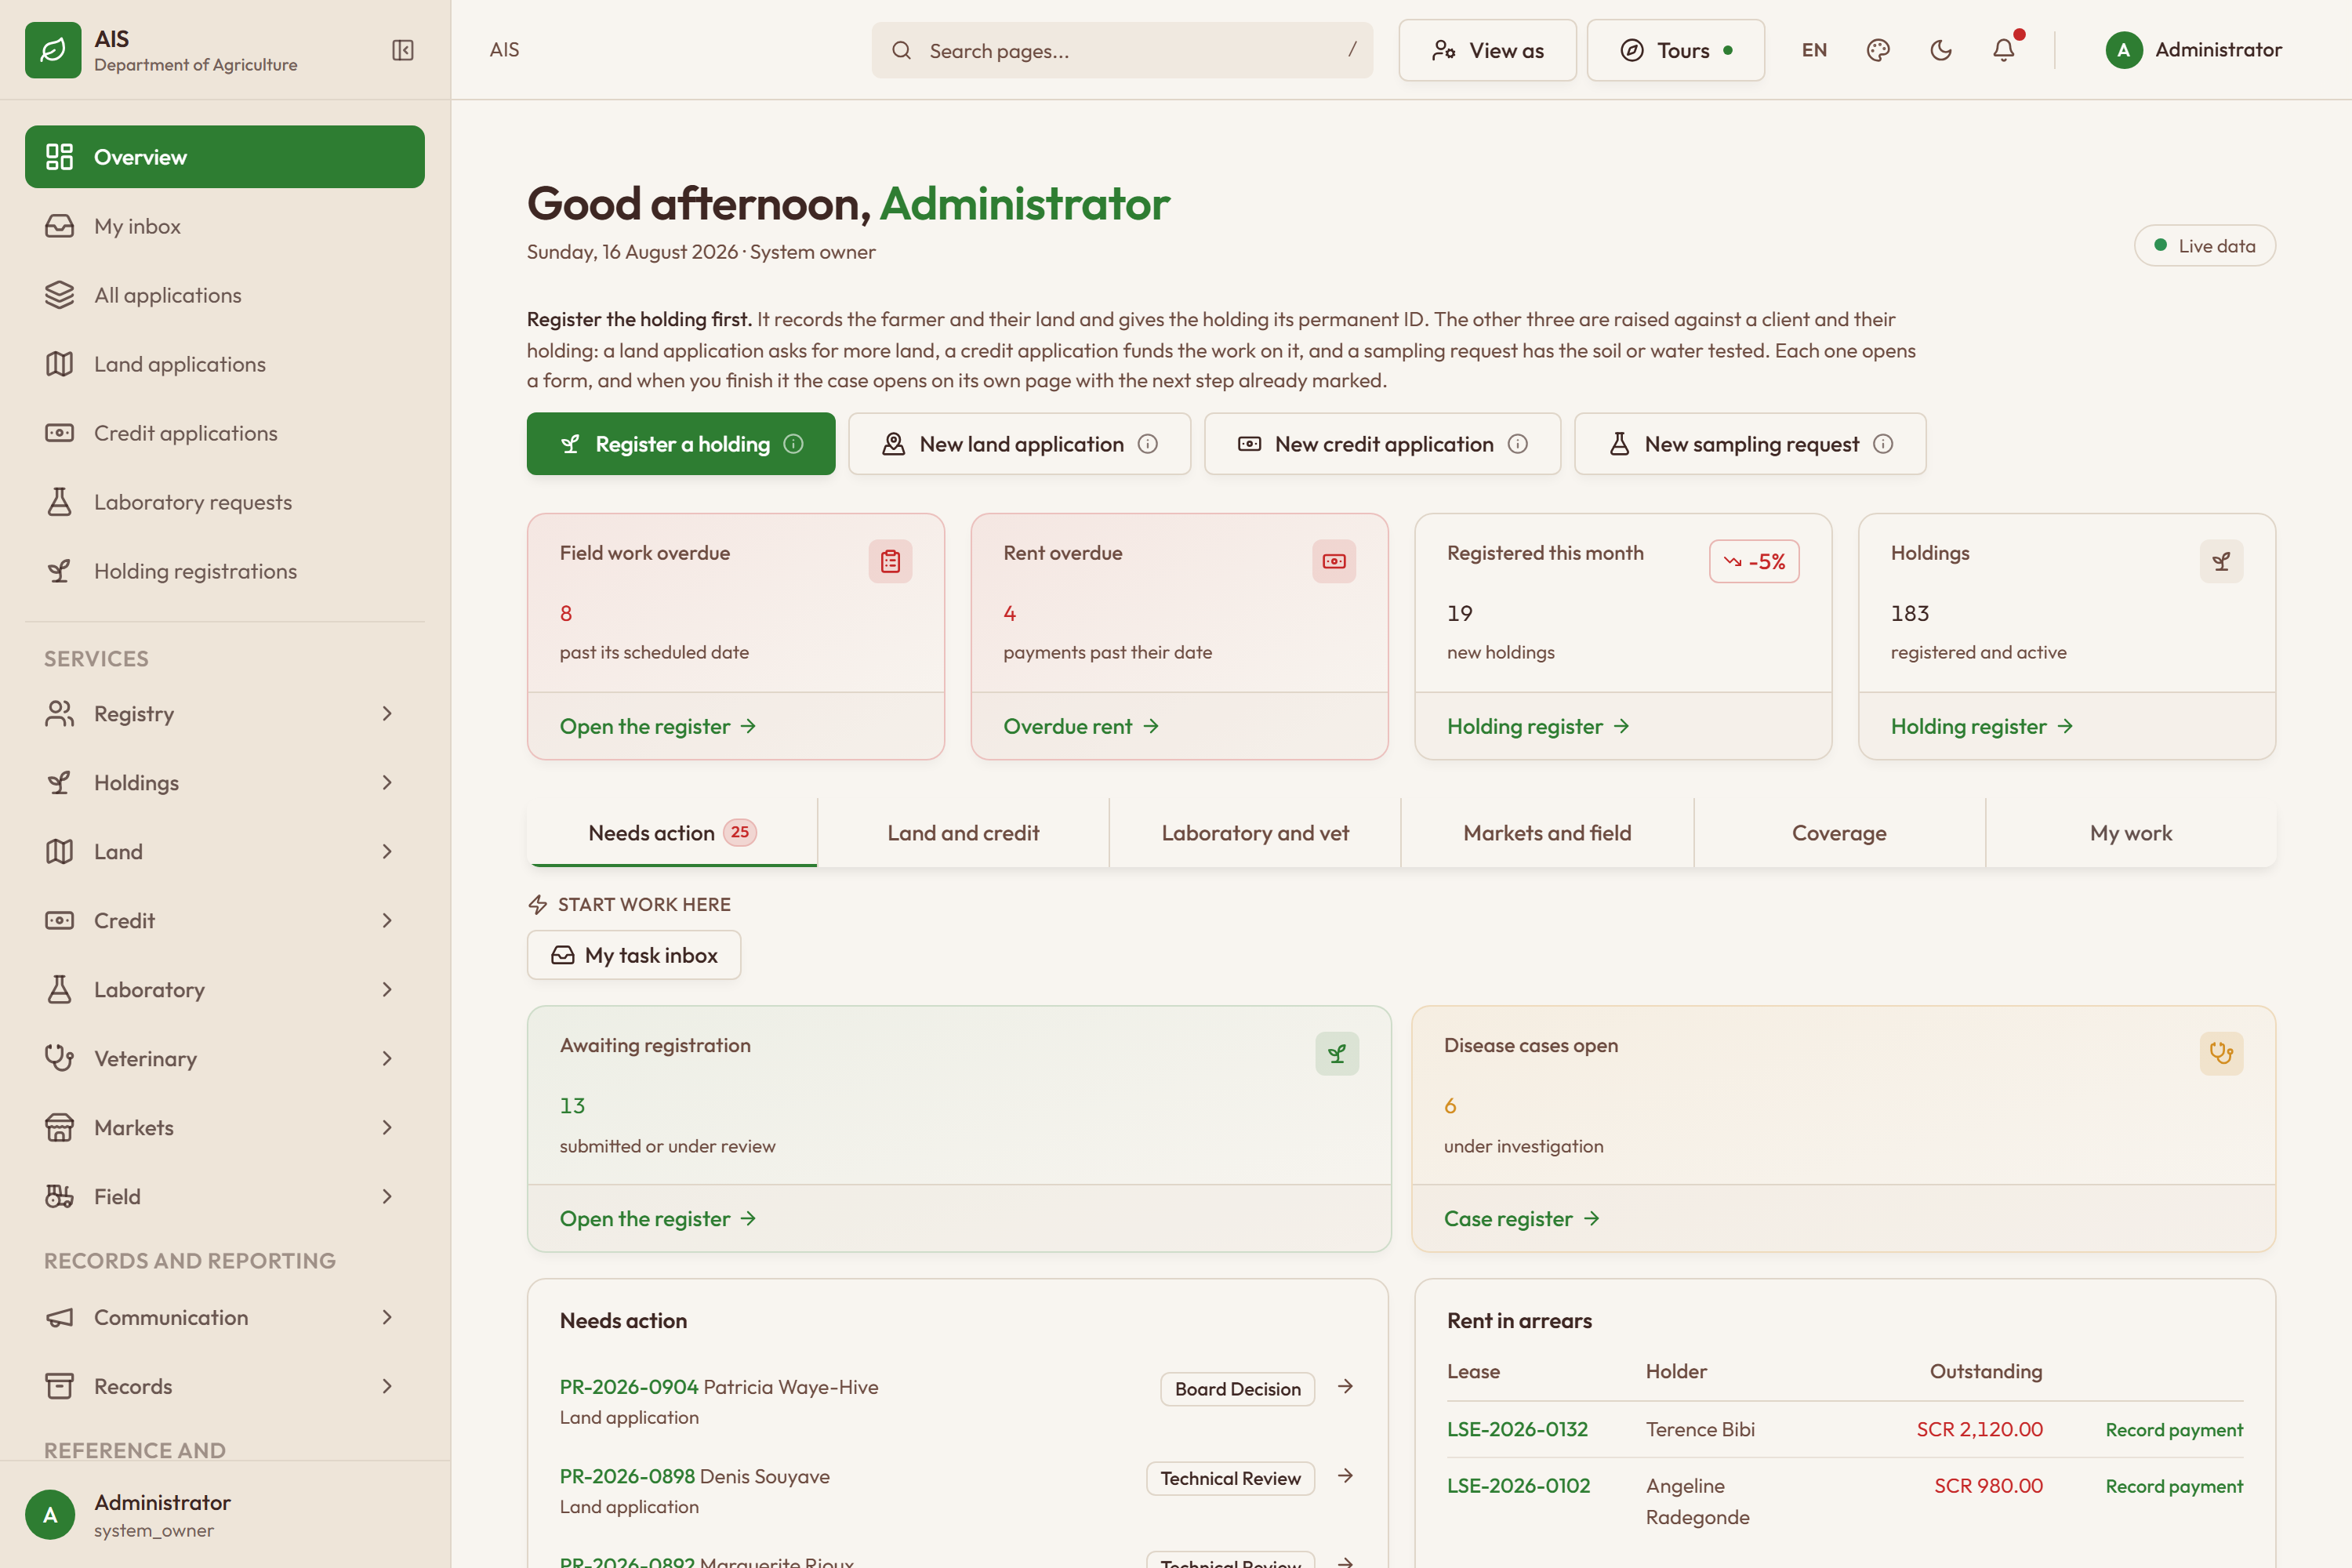2352x1568 pixels.
Task: Open the Coverage tab
Action: point(1839,833)
